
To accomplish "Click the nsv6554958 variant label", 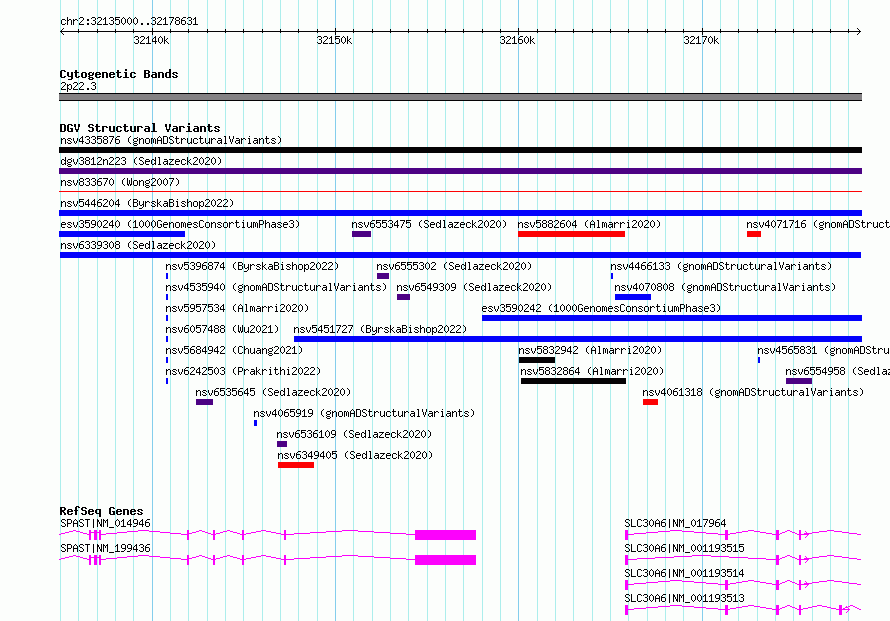I will tap(838, 371).
